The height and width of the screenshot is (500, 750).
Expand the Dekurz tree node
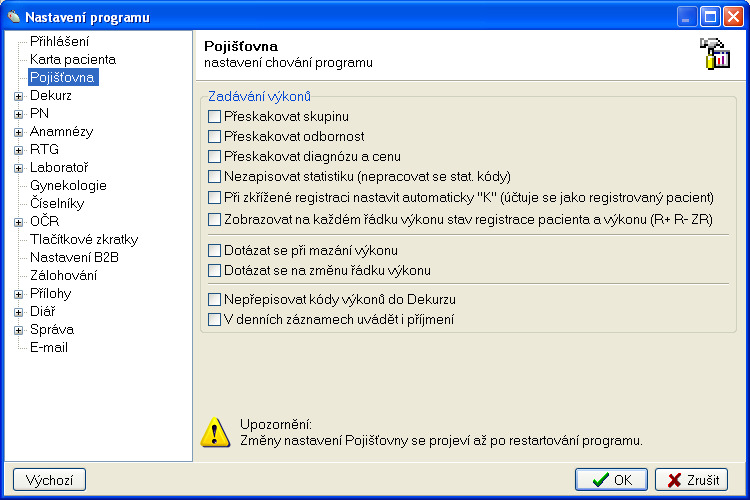[x=18, y=96]
